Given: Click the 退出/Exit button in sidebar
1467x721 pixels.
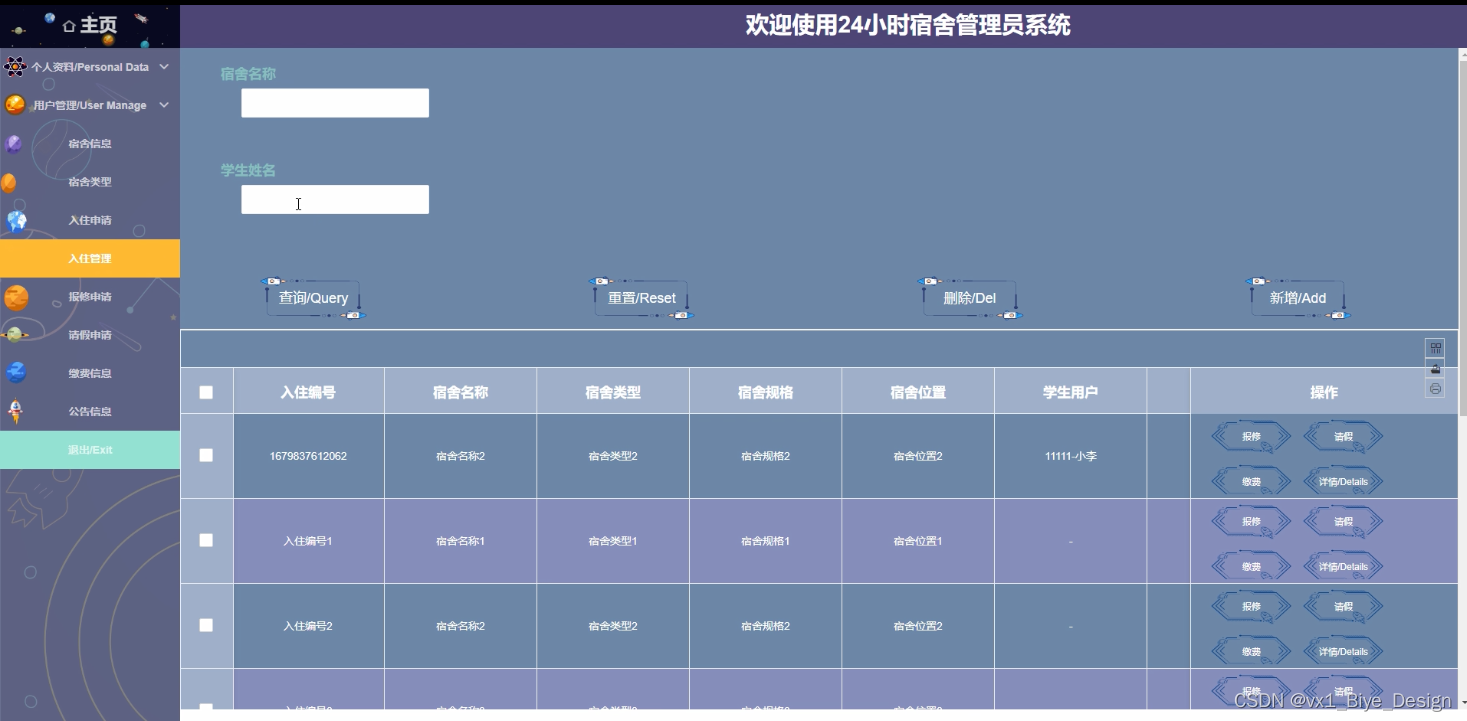Looking at the screenshot, I should coord(90,450).
